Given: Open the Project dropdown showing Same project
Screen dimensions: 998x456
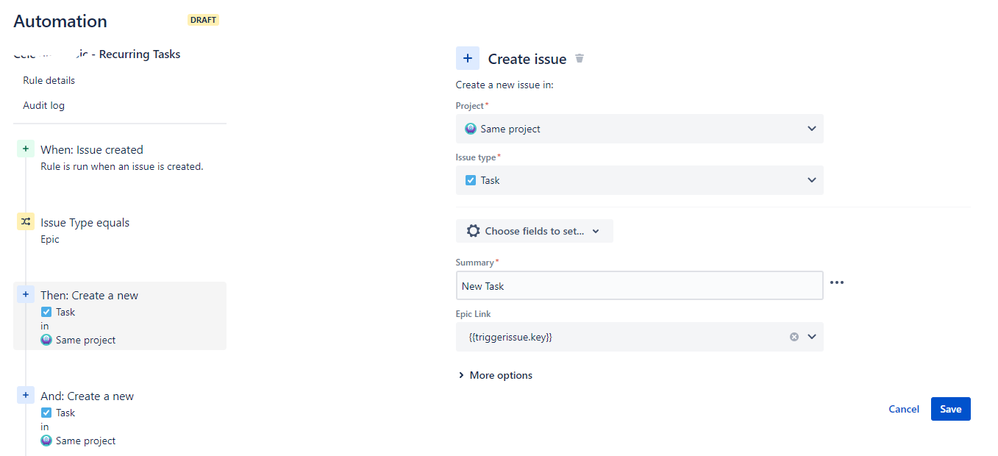Looking at the screenshot, I should [x=639, y=129].
